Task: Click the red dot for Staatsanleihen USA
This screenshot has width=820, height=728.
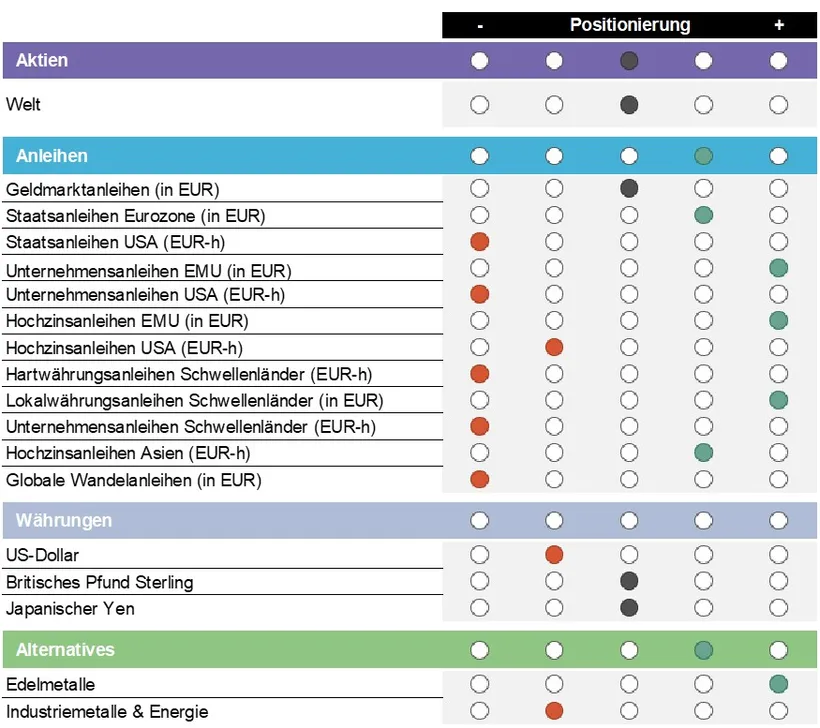Action: pyautogui.click(x=480, y=241)
